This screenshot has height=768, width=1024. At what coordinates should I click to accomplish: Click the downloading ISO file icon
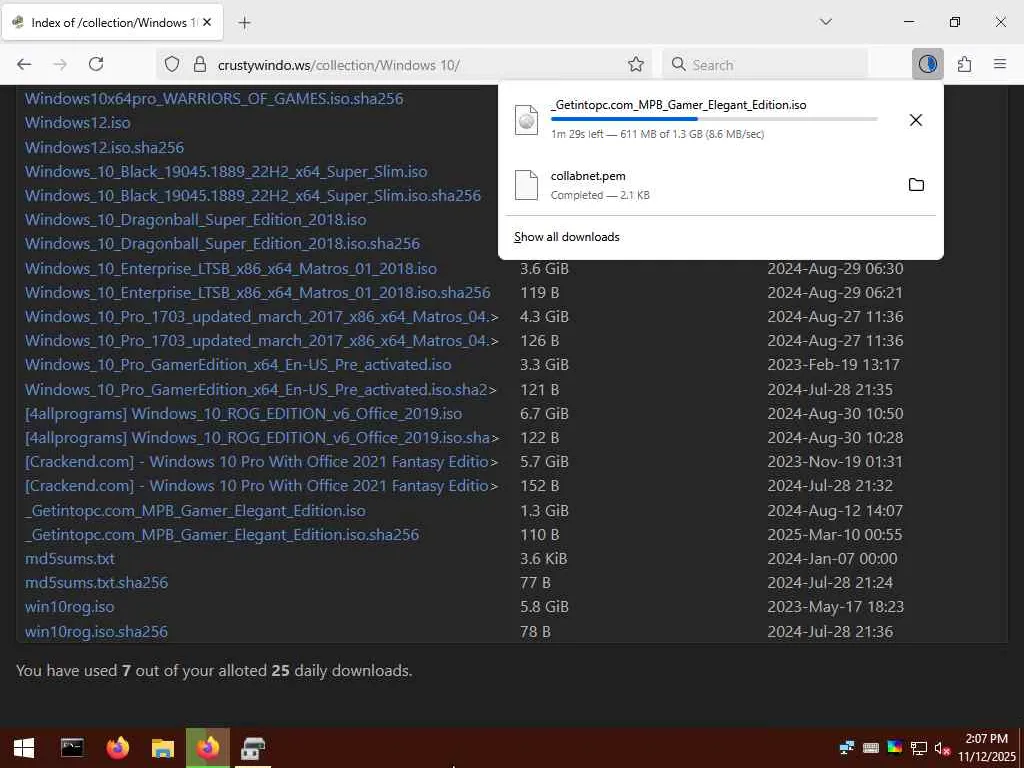[526, 120]
